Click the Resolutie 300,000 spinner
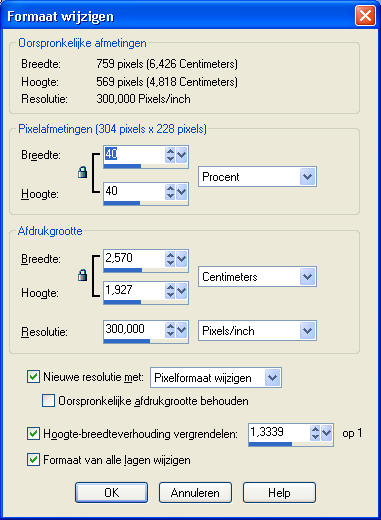Screen dimensions: 381x520 click(x=170, y=330)
